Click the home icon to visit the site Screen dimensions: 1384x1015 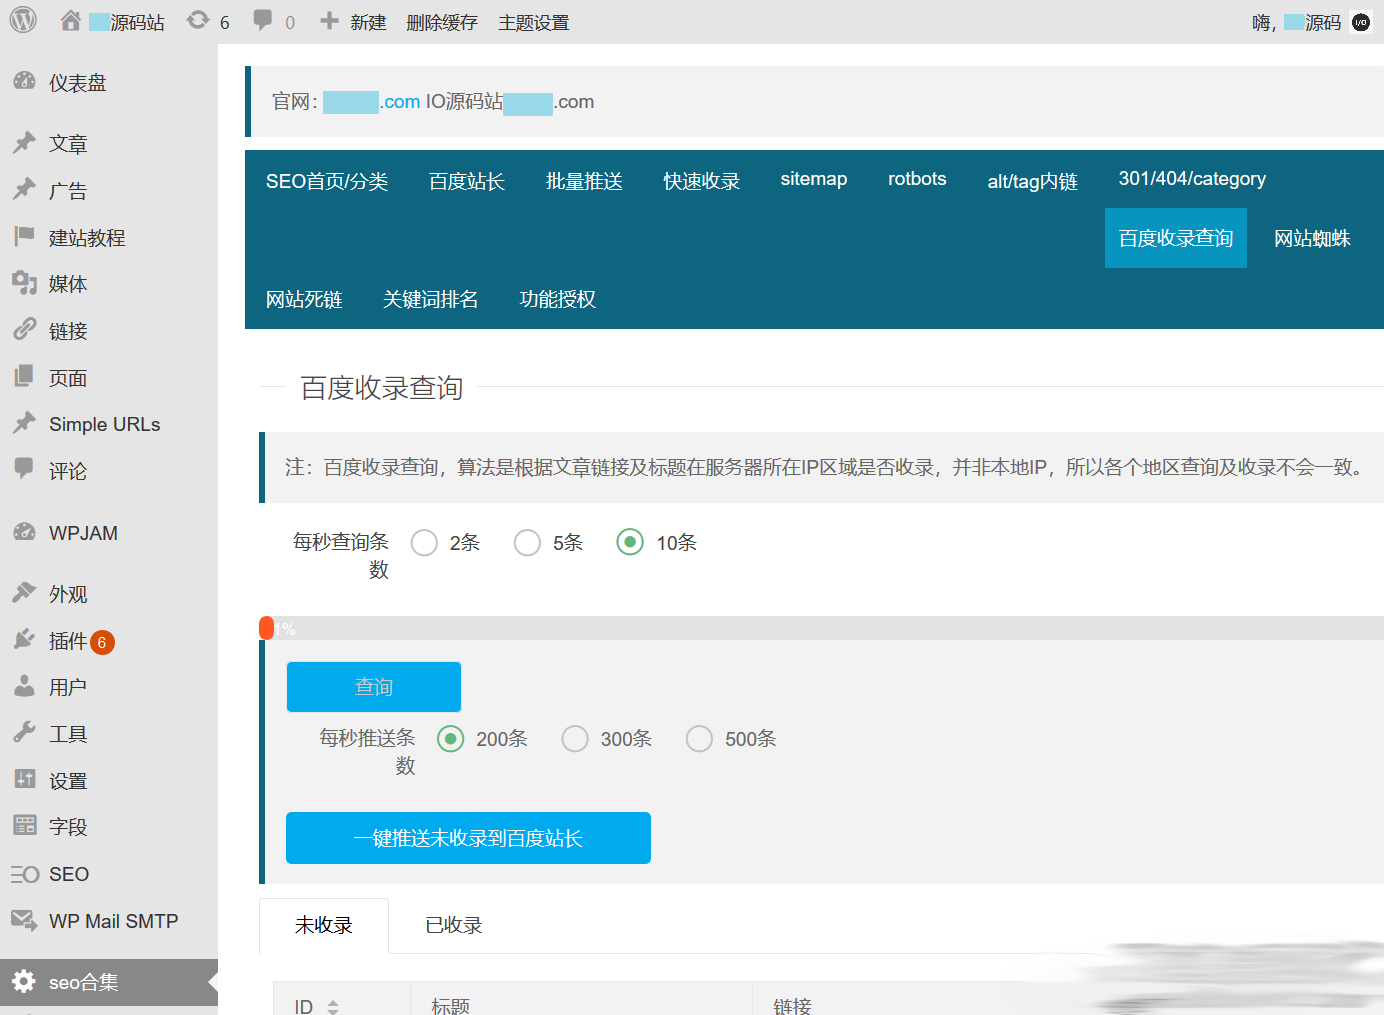(69, 21)
